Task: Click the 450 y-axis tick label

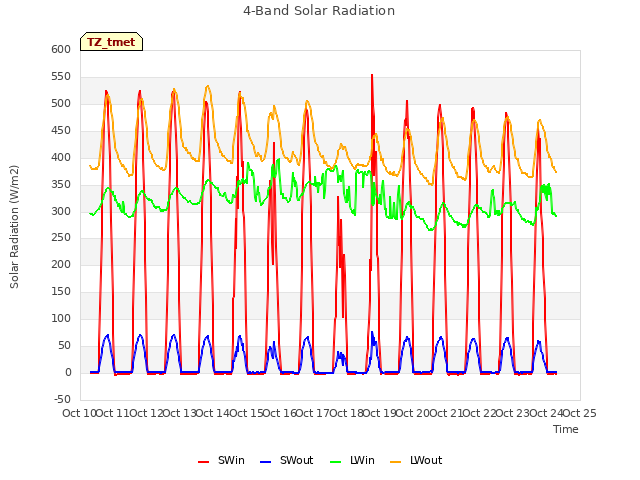Action: click(x=61, y=130)
